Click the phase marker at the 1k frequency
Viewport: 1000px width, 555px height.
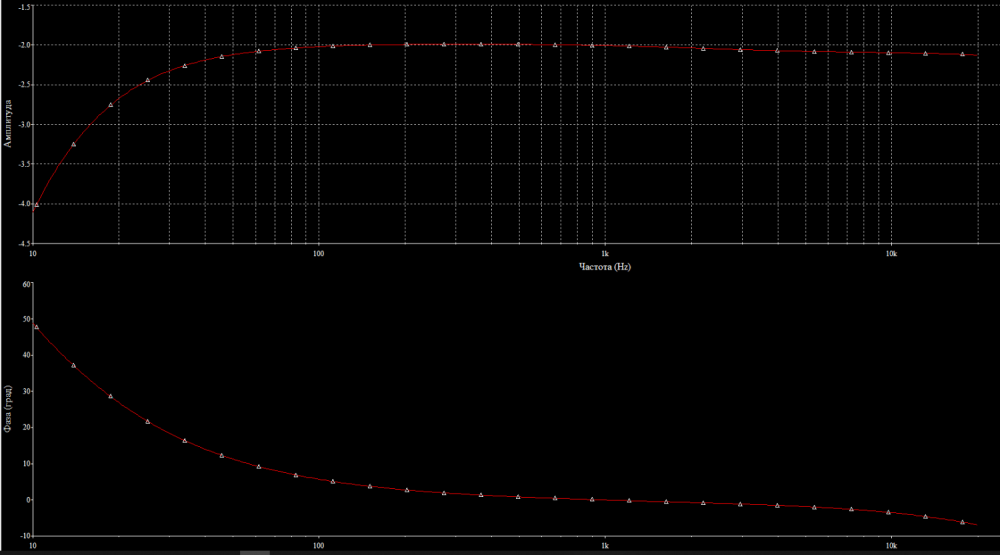coord(592,499)
